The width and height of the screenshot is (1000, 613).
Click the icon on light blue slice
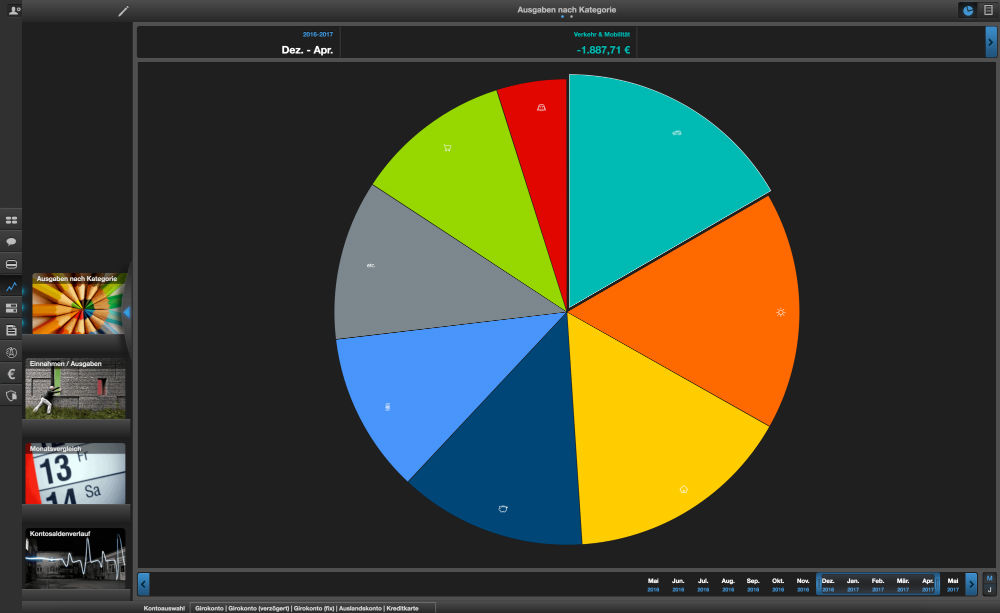click(388, 407)
